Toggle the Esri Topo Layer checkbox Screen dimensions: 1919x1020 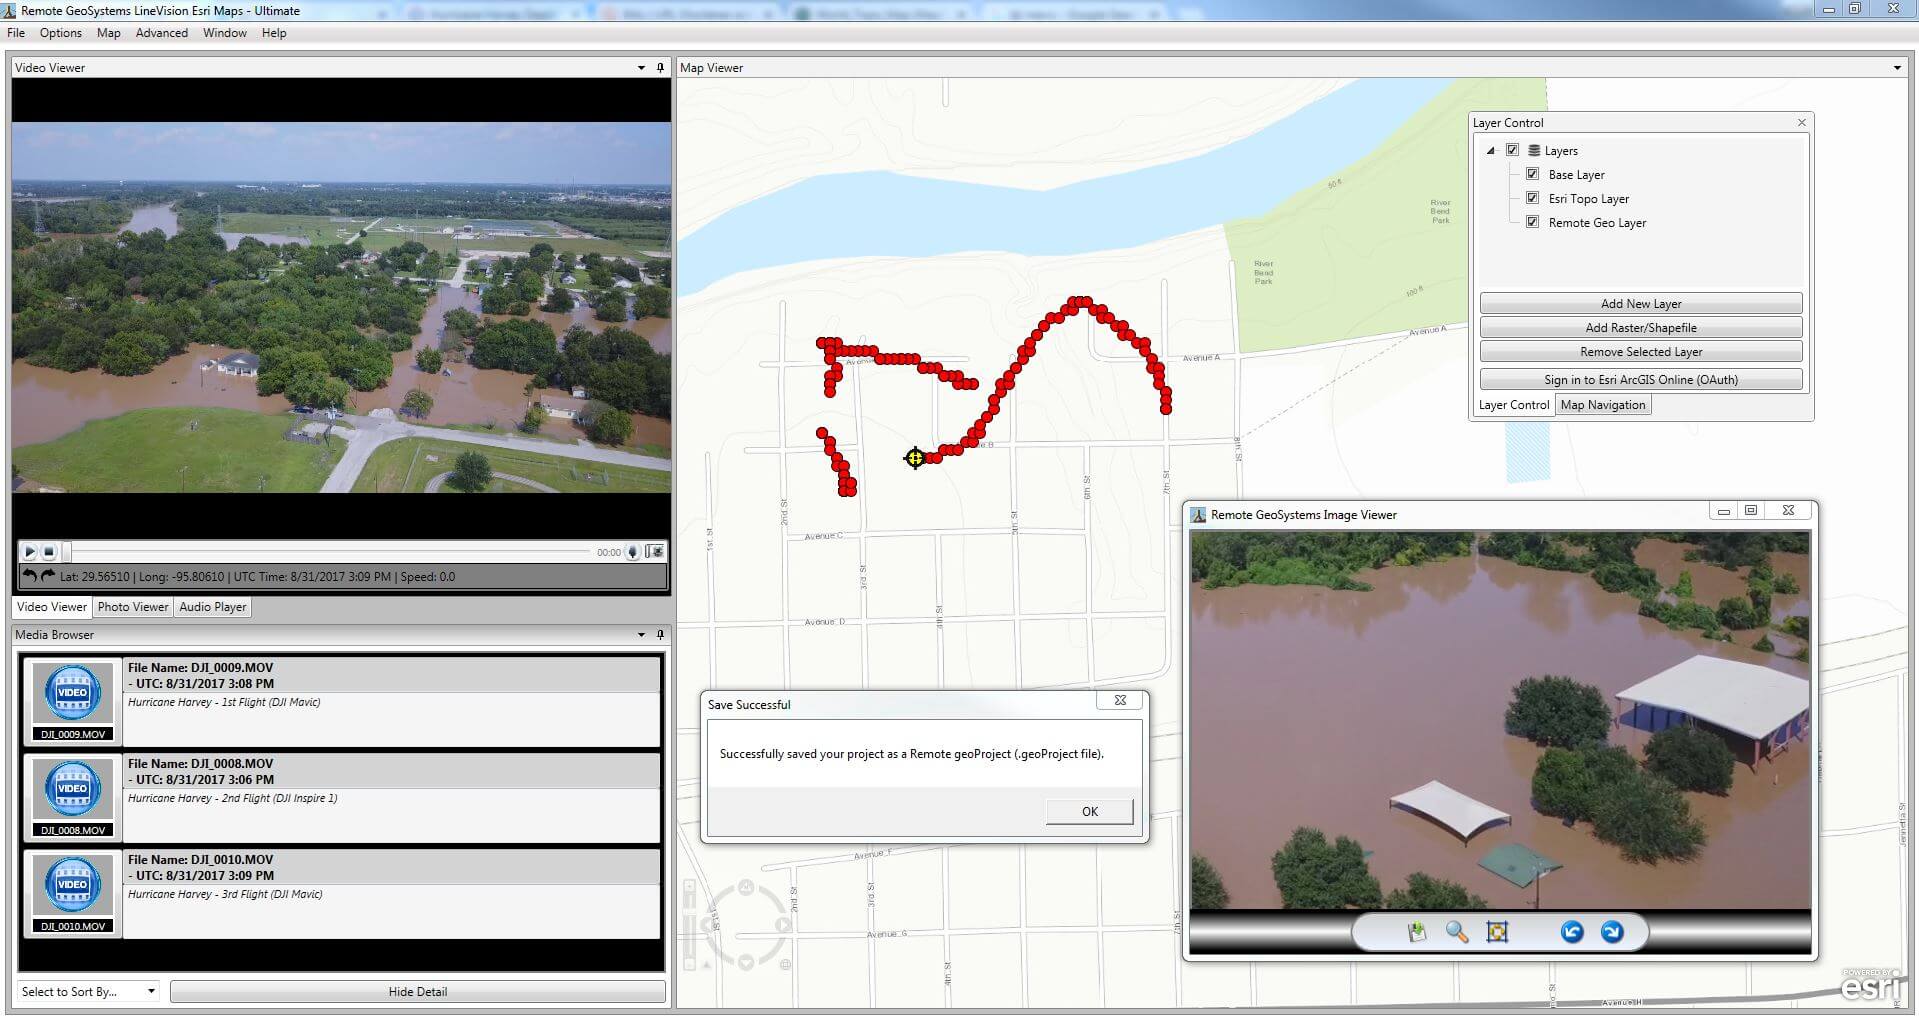point(1532,198)
